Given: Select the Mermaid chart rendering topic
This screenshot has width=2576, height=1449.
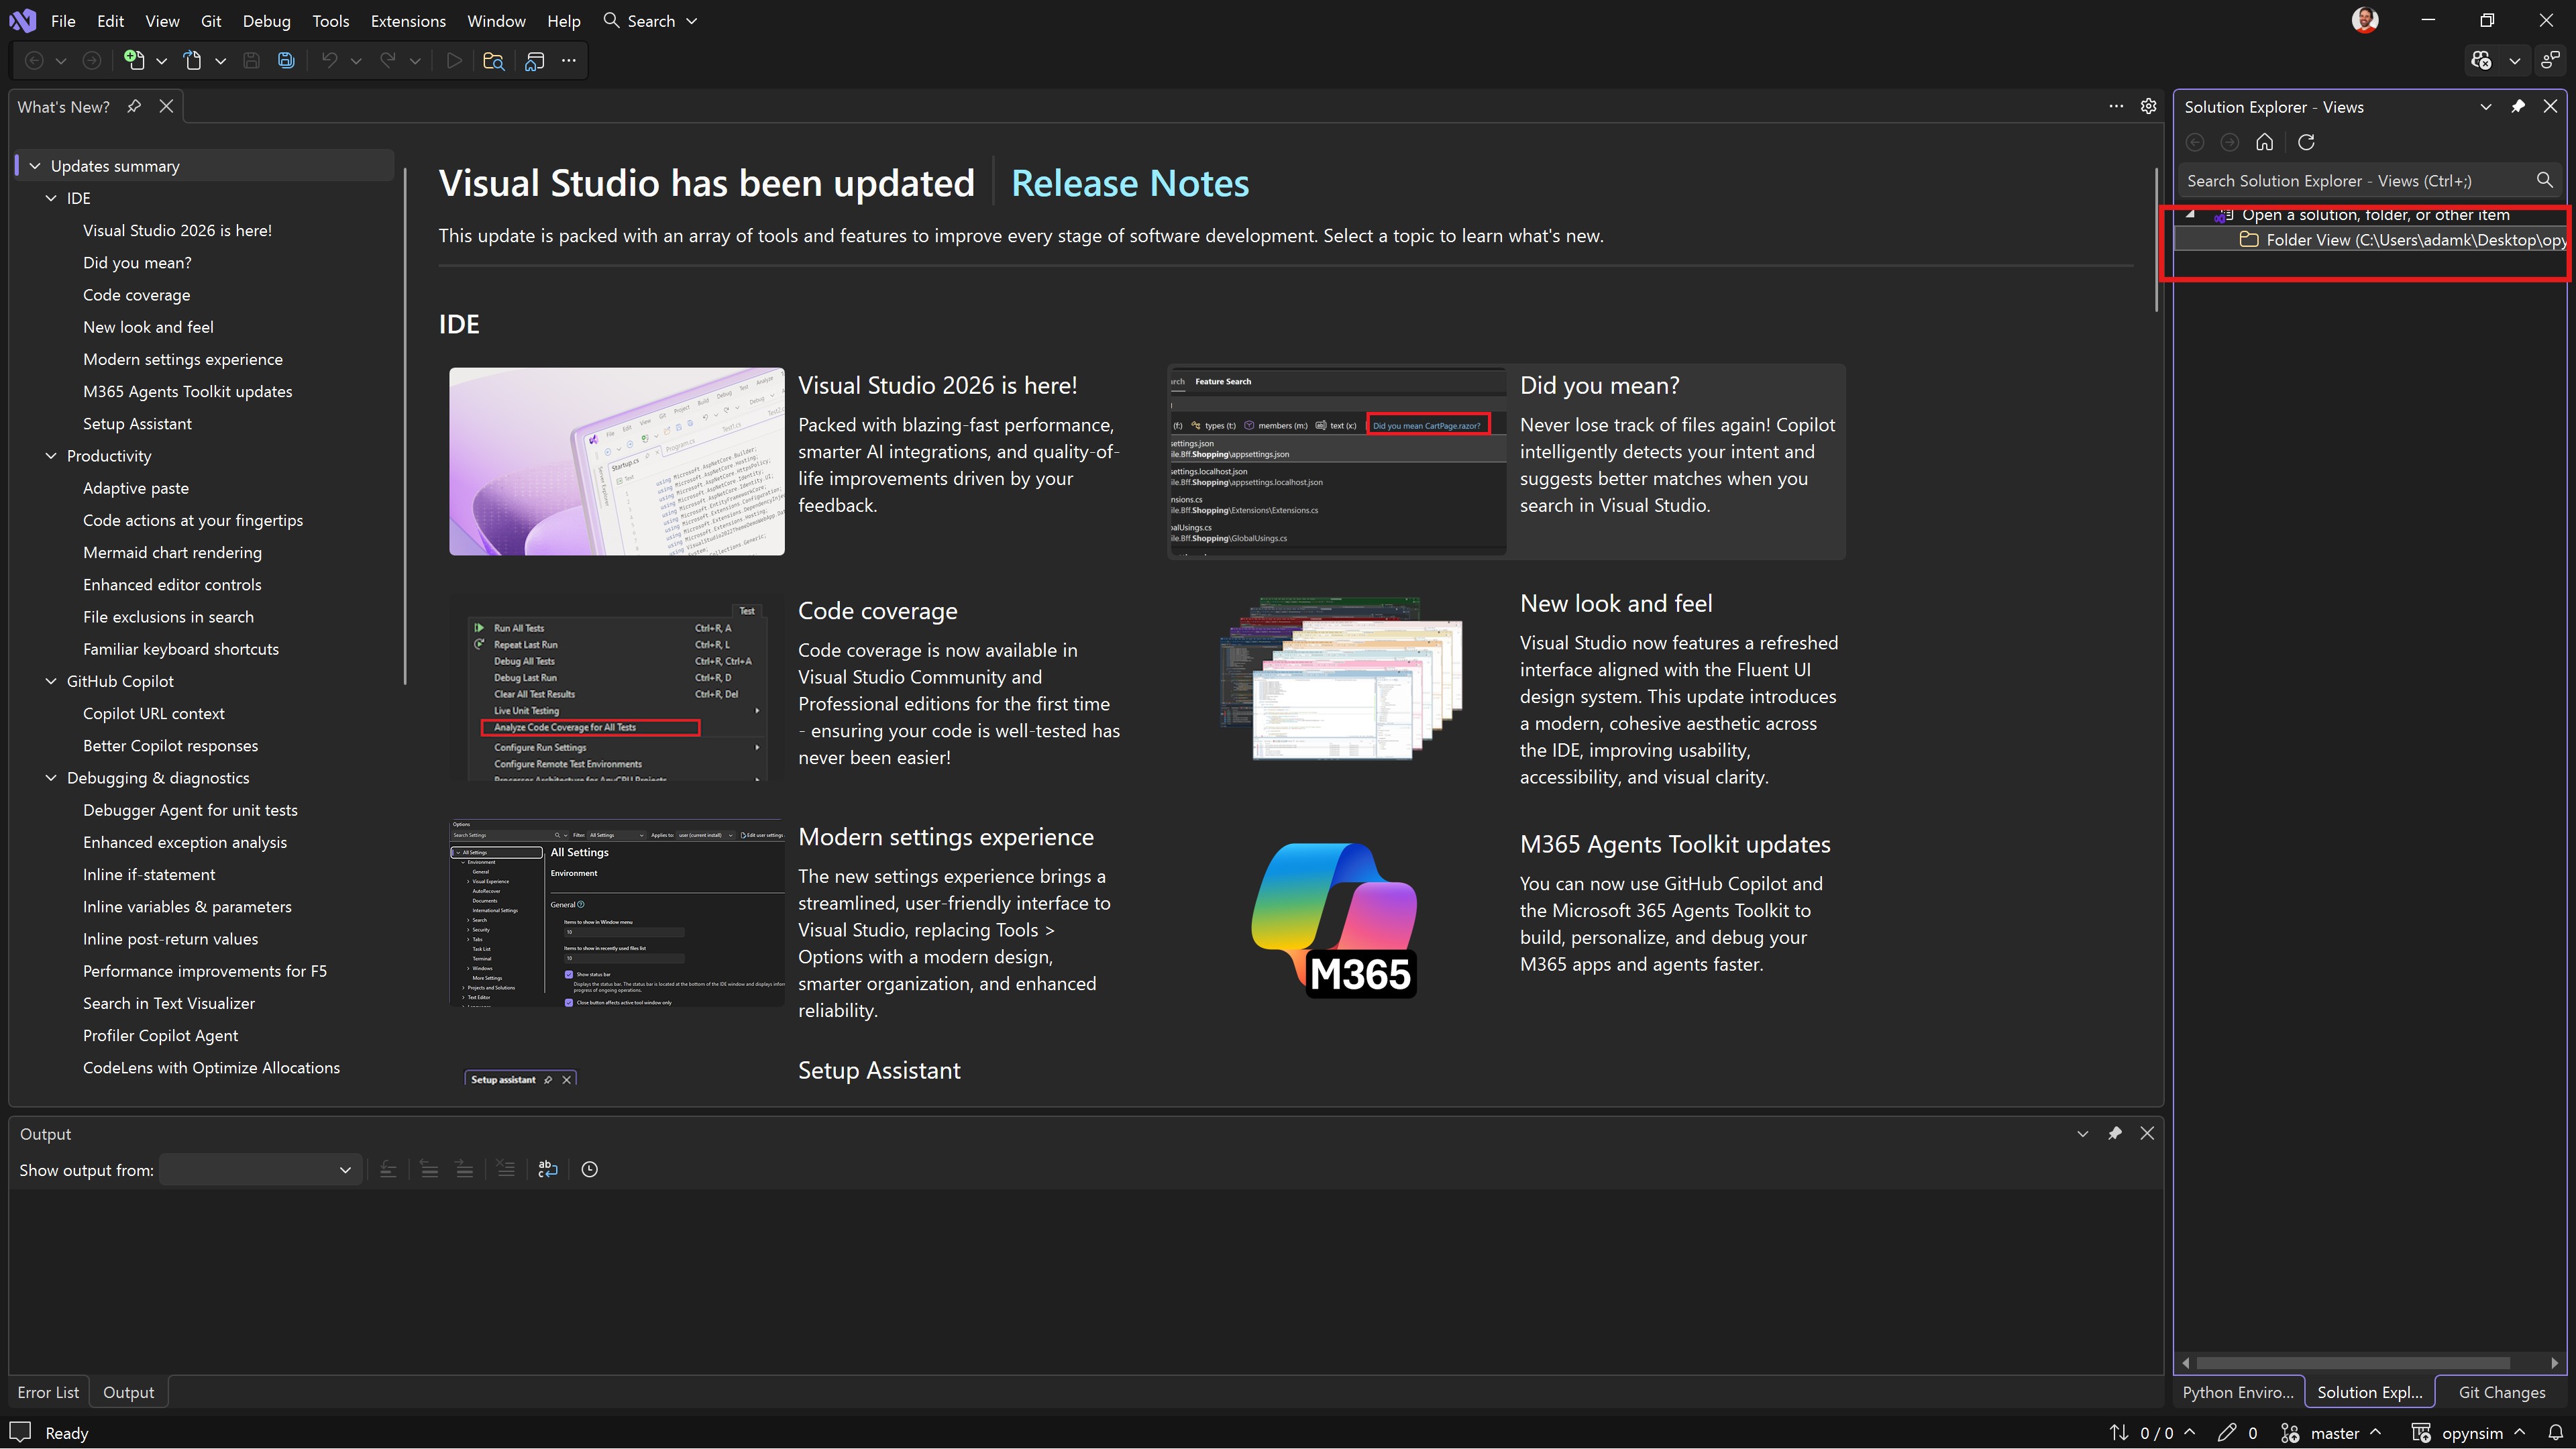Looking at the screenshot, I should click(172, 552).
